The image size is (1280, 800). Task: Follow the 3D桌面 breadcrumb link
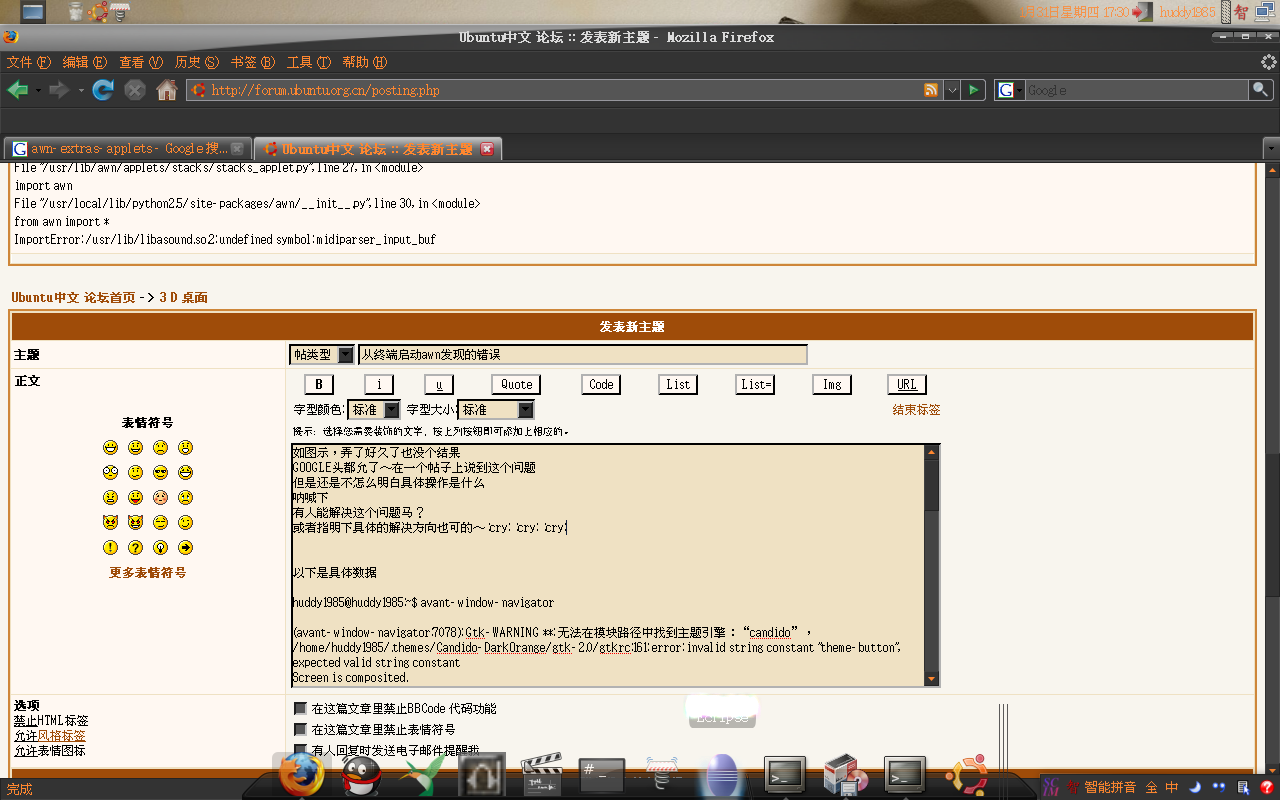pos(183,298)
